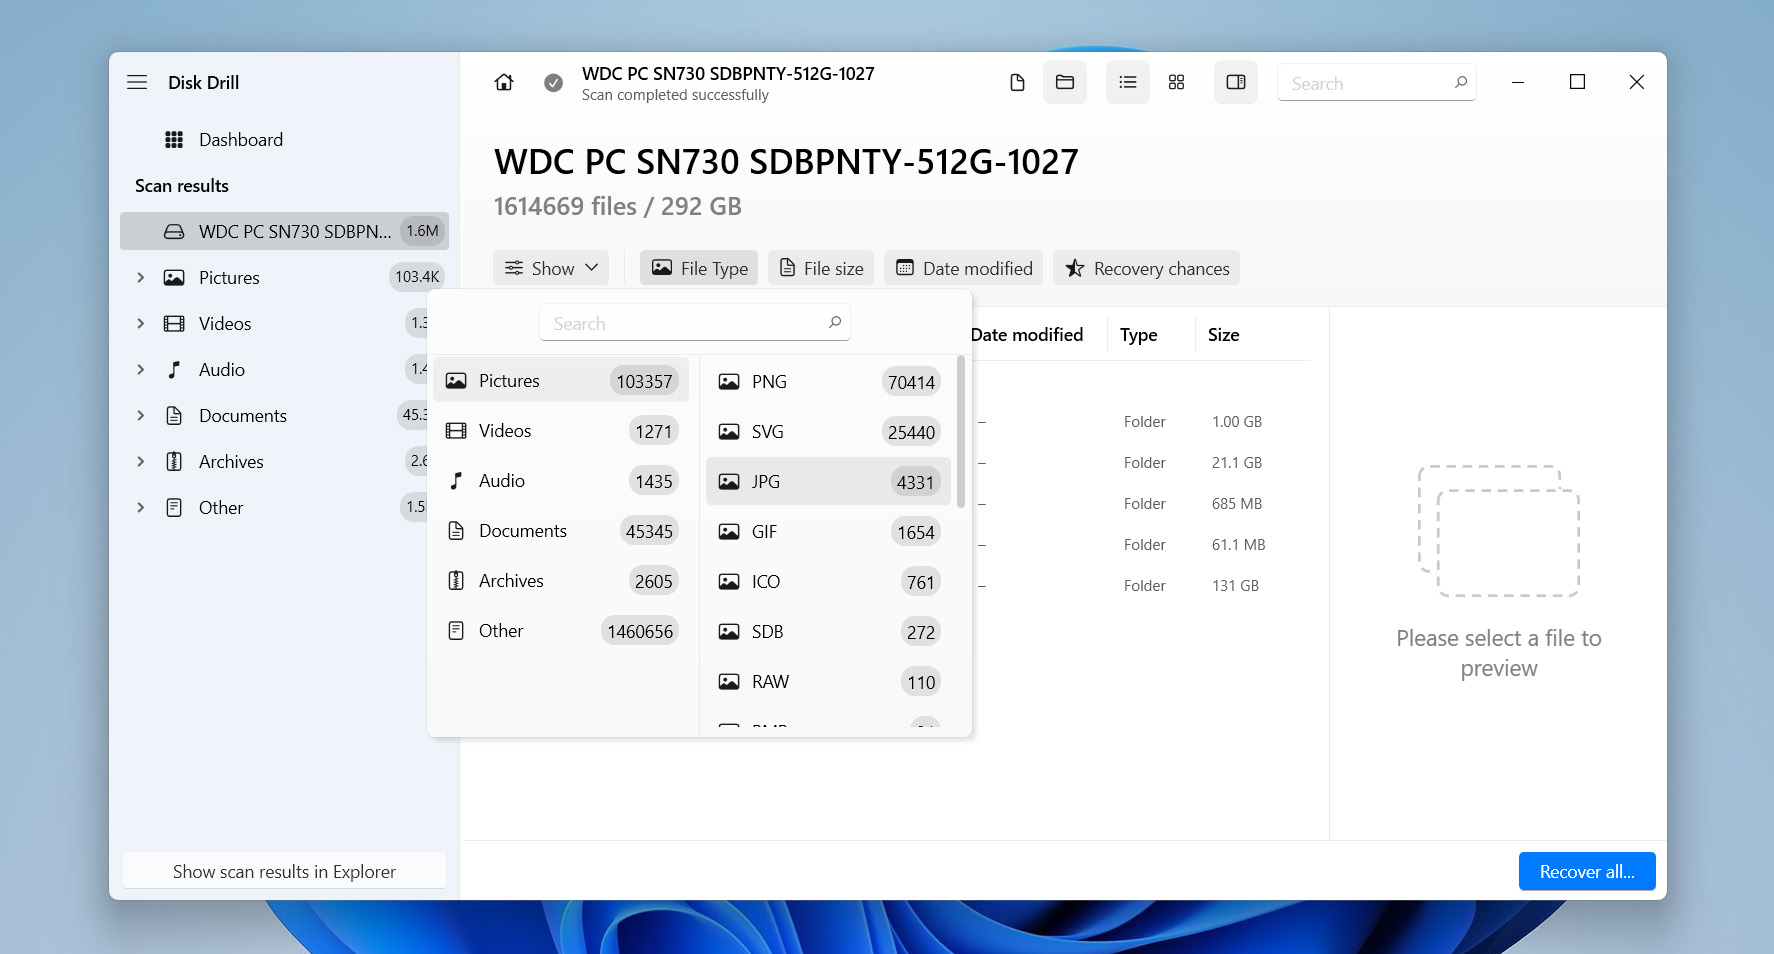
Task: Toggle the preview pane icon
Action: coord(1236,82)
